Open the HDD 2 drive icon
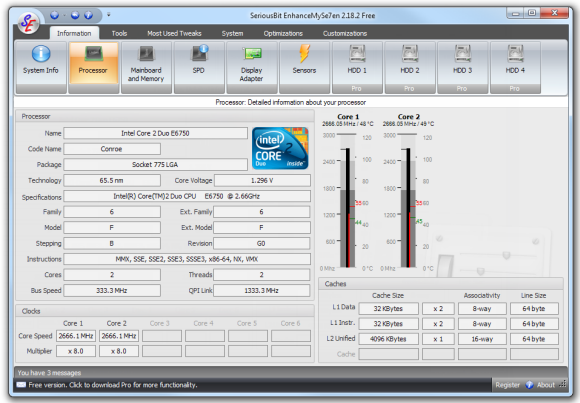The height and width of the screenshot is (403, 580). pos(410,67)
